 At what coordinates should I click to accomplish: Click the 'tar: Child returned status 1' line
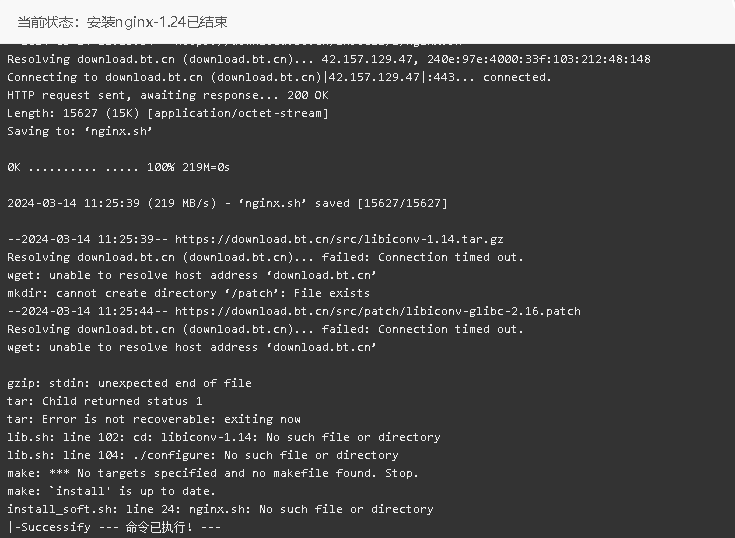(x=105, y=401)
